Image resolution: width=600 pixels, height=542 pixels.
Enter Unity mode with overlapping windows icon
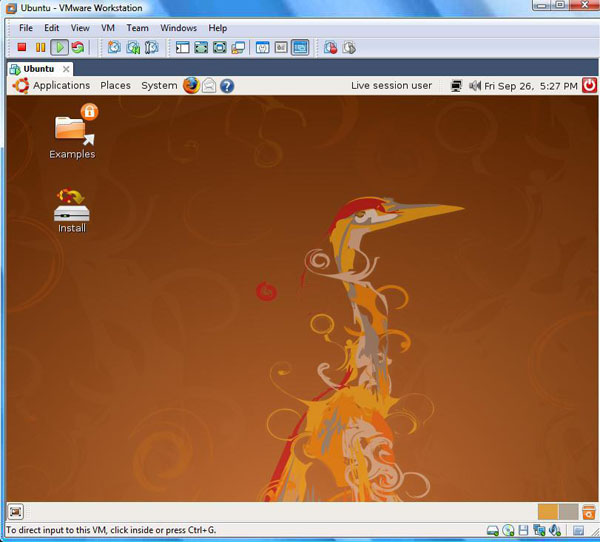coord(238,47)
